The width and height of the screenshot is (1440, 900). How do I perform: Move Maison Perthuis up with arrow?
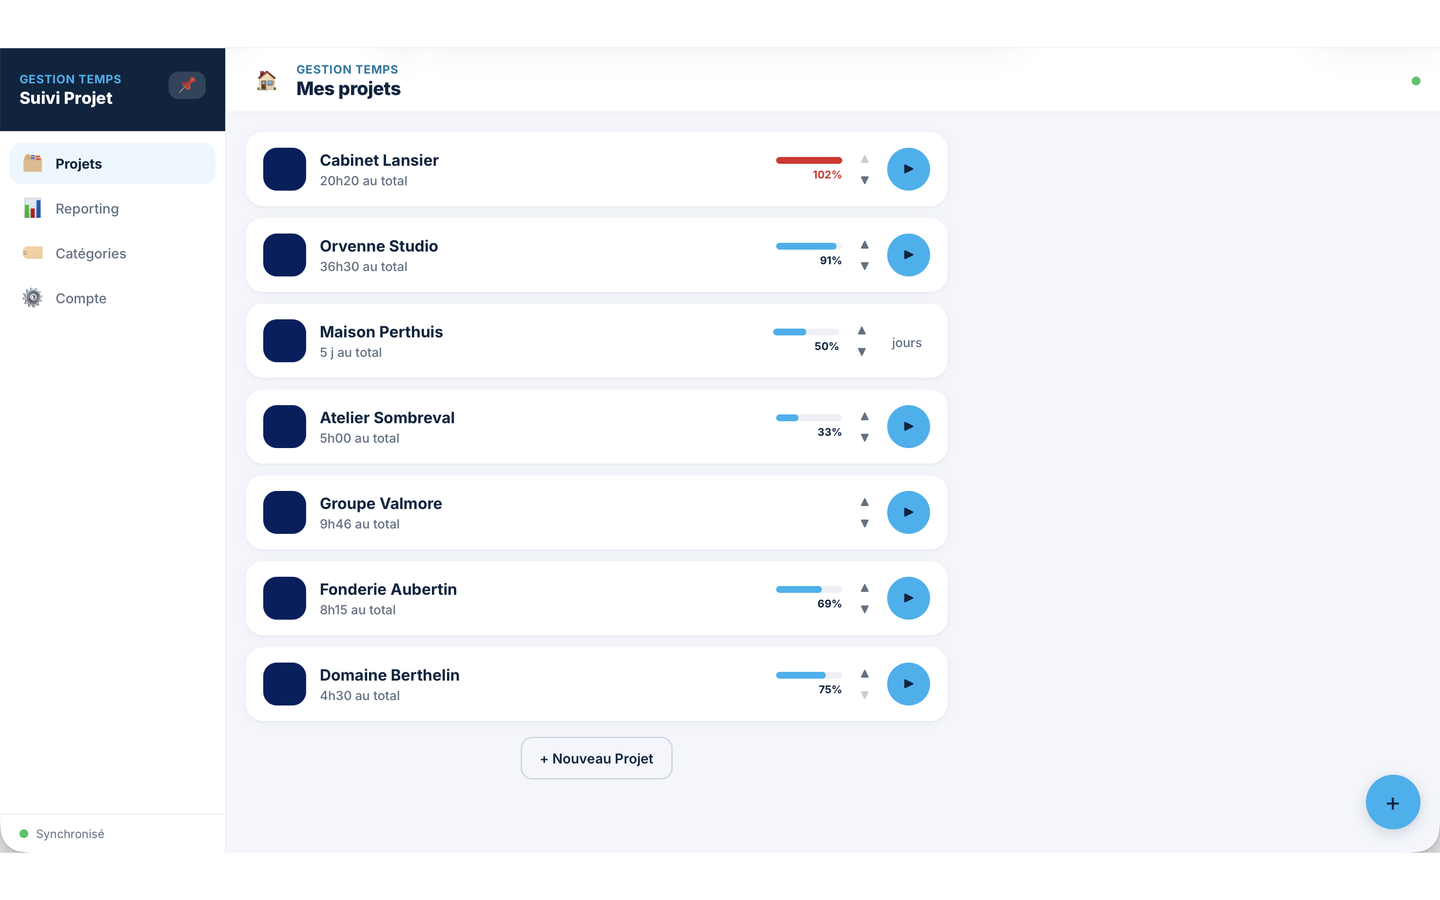pyautogui.click(x=862, y=330)
